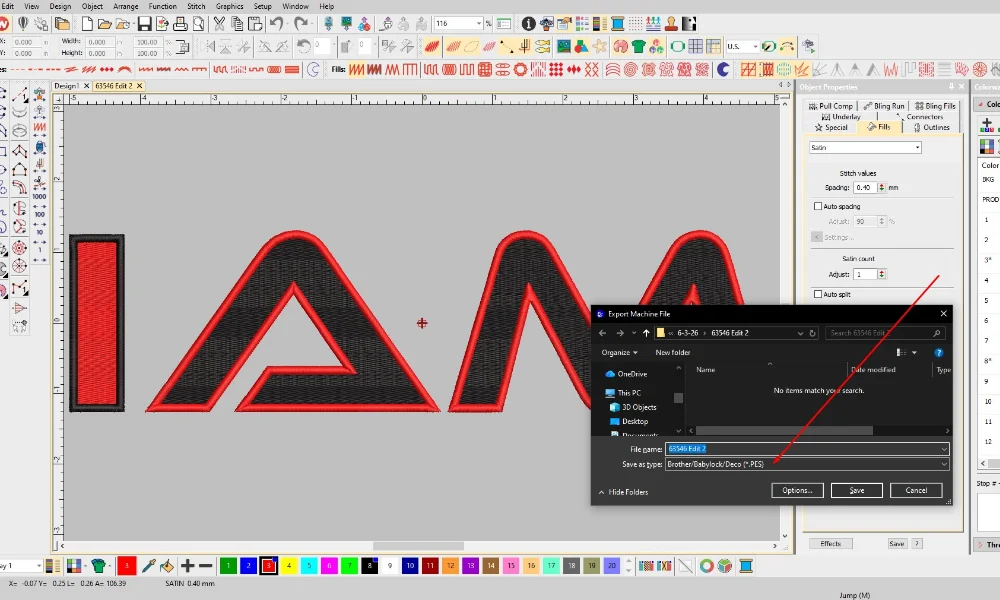The height and width of the screenshot is (600, 1000).
Task: Refresh the folder view in Export dialog
Action: [812, 333]
